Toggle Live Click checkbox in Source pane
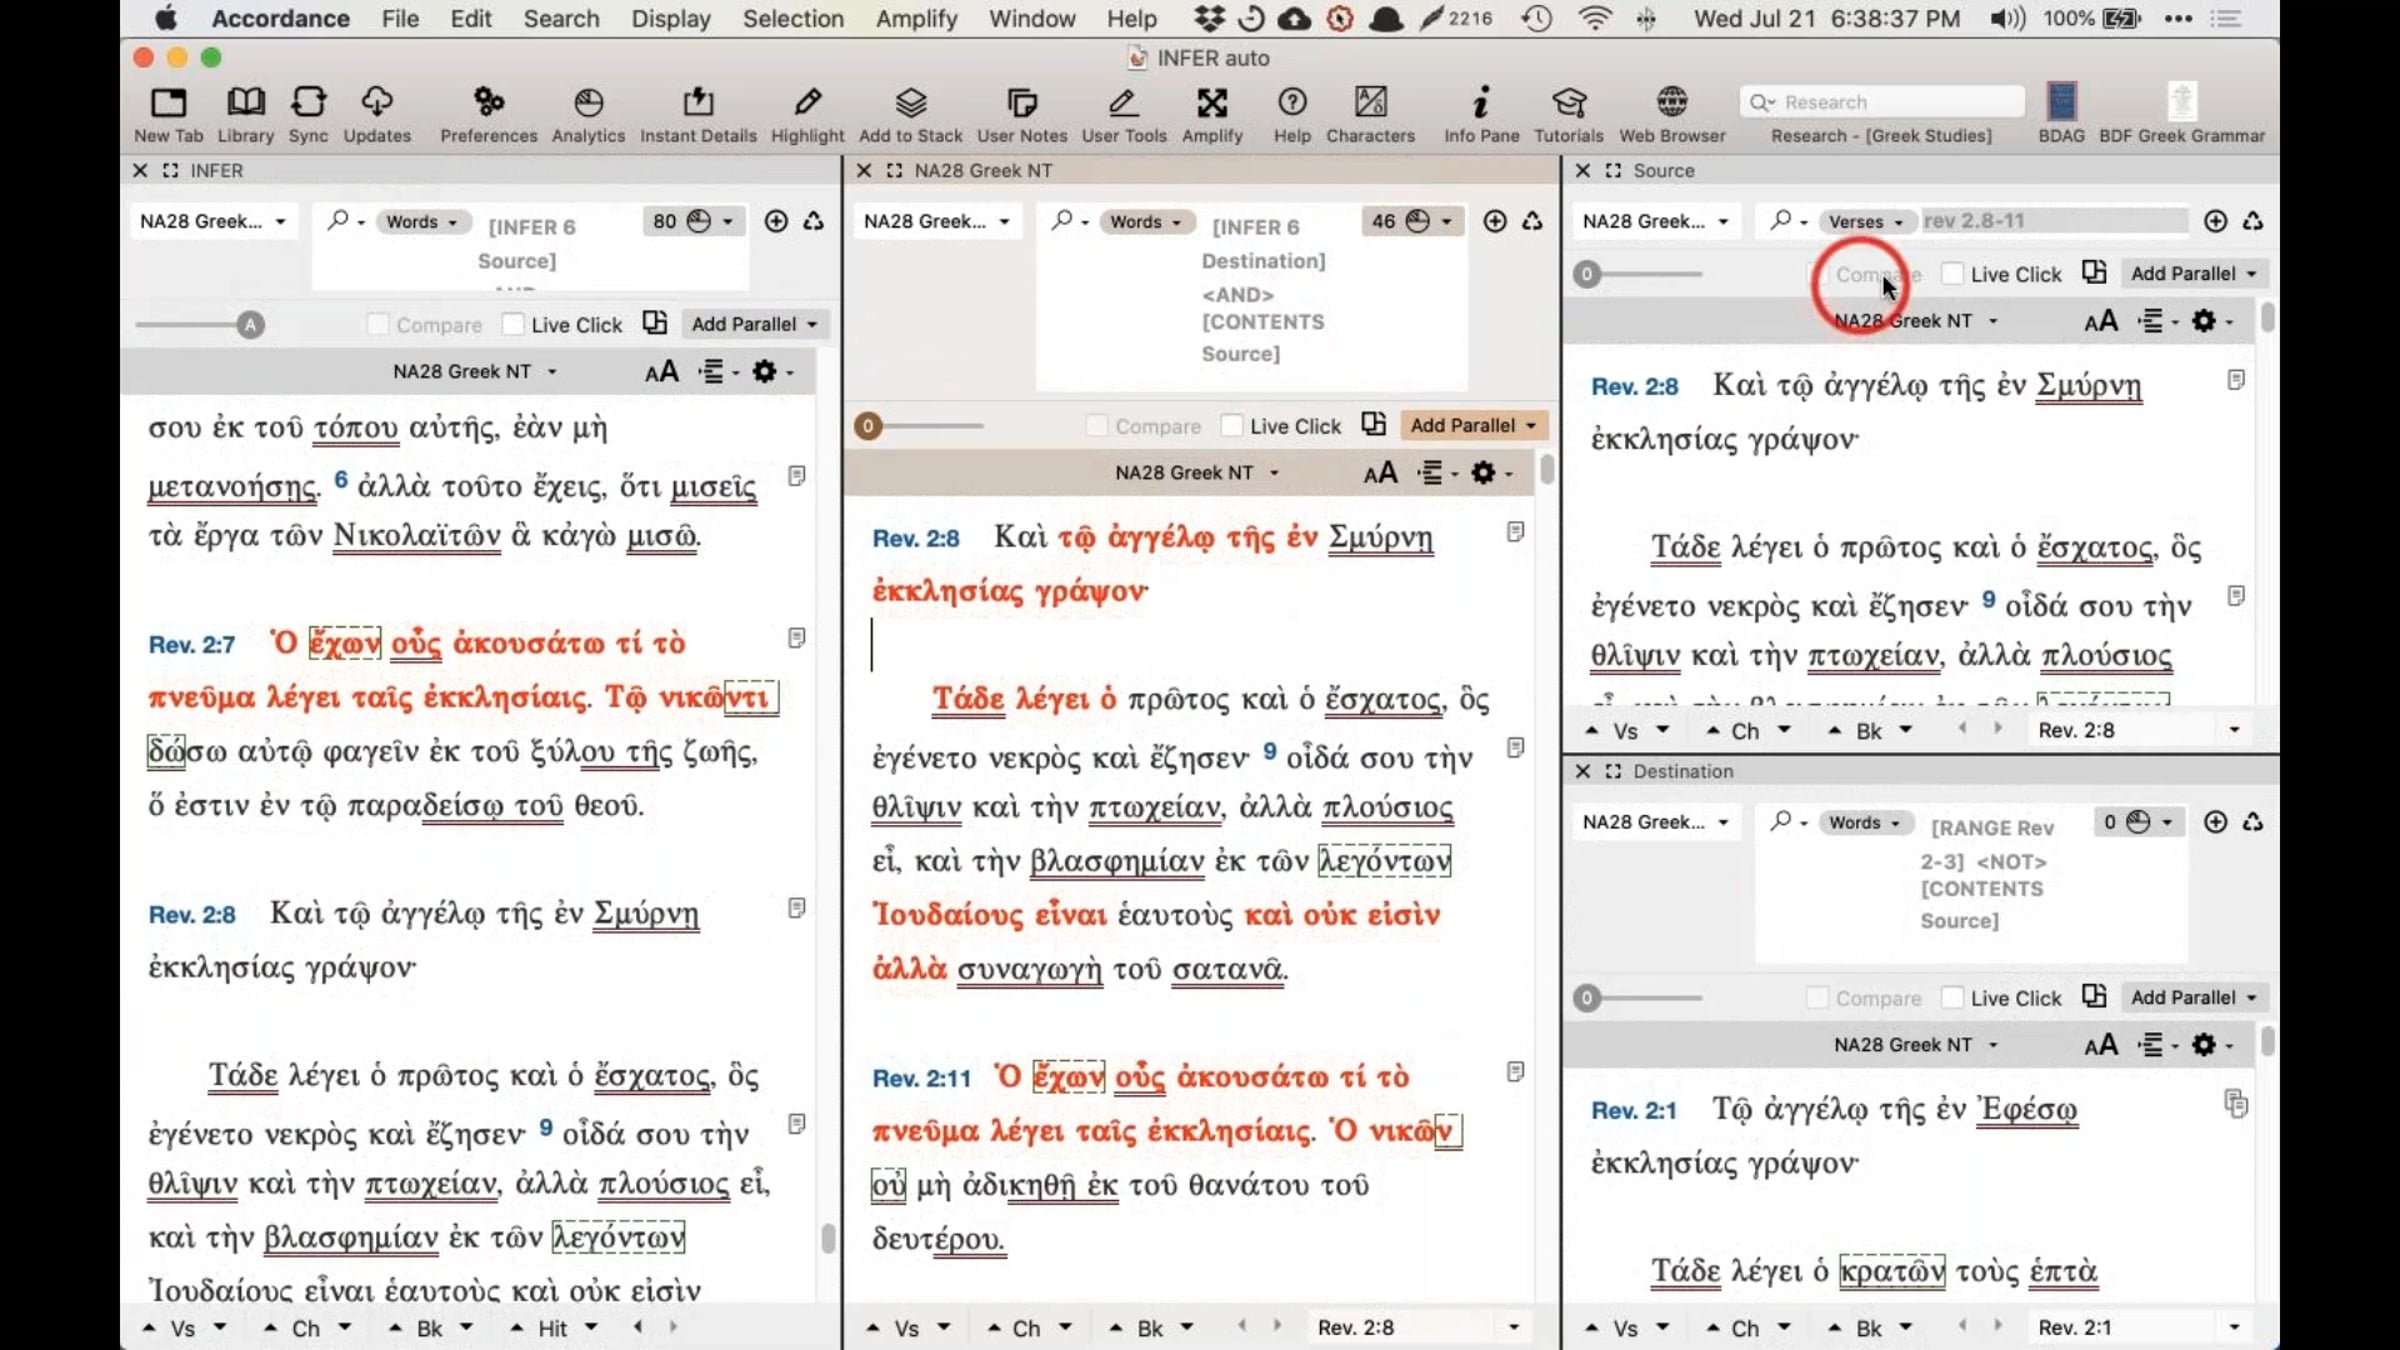This screenshot has width=2400, height=1350. click(x=1952, y=274)
